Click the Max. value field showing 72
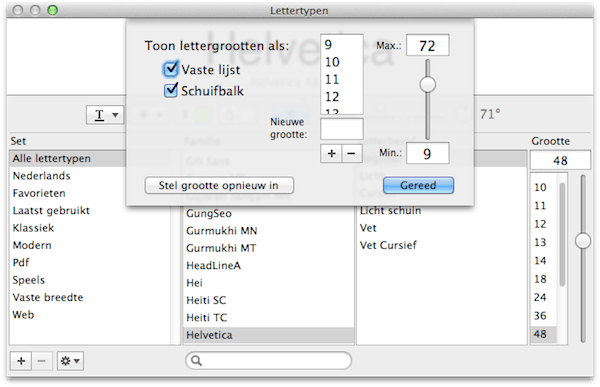 tap(427, 46)
